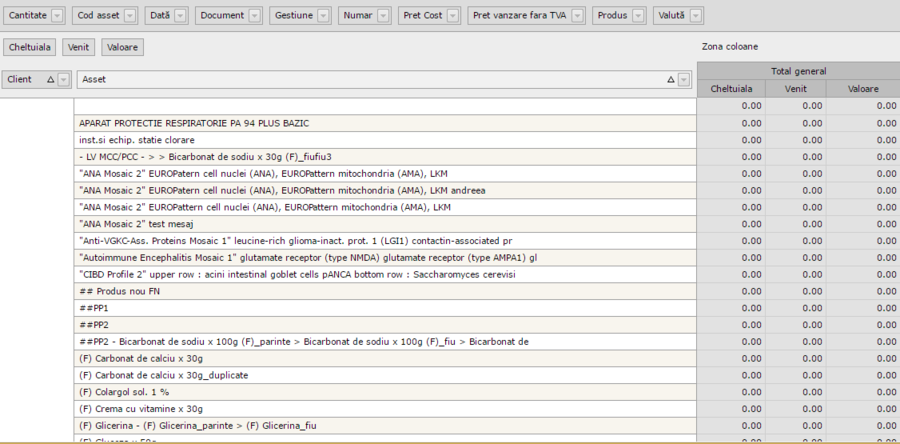Open the Cod asset filter dropdown
The image size is (900, 444).
(x=130, y=16)
